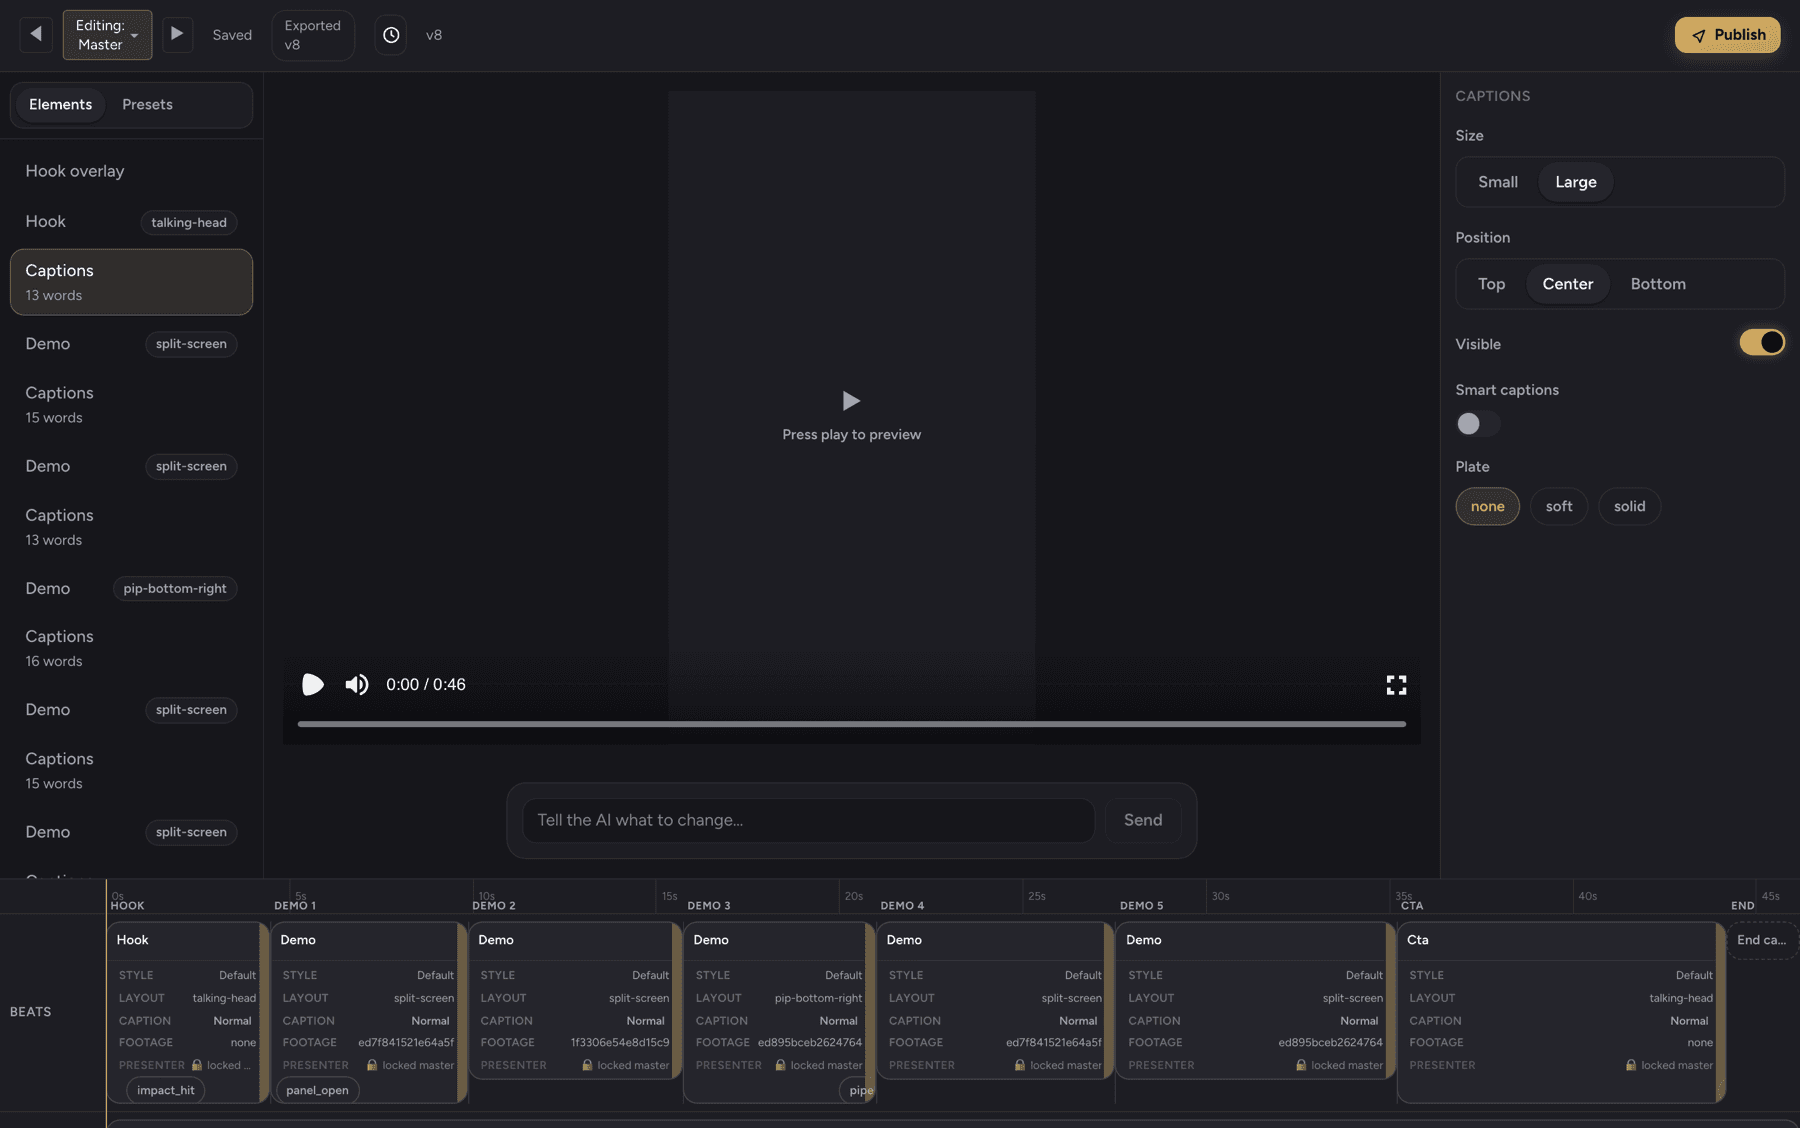1800x1128 pixels.
Task: Select the Demo pip-bottom-right element
Action: coord(131,588)
